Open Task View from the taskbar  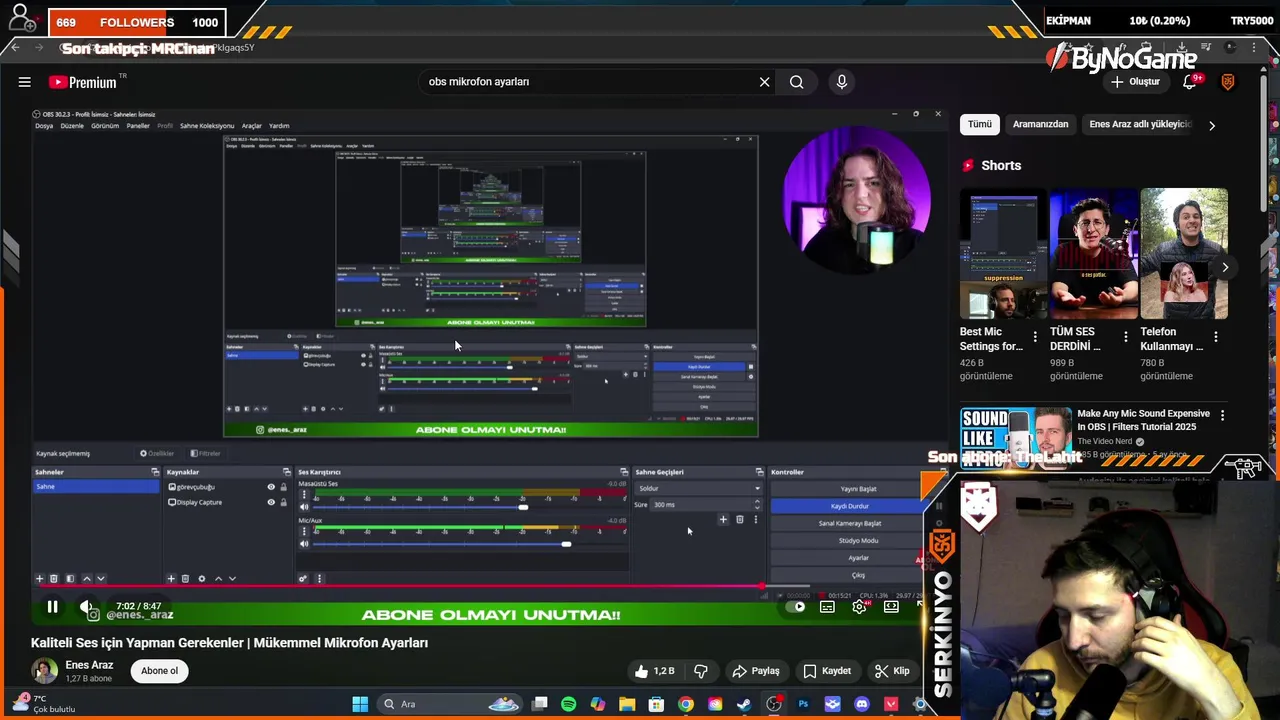(x=539, y=704)
